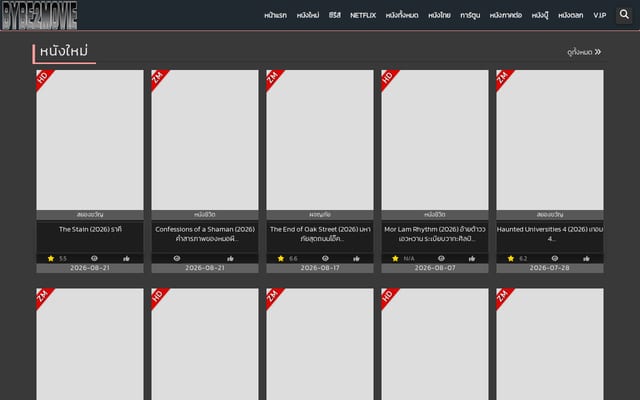Click date 2026-07-28
Viewport: 640px width, 400px height.
(550, 268)
